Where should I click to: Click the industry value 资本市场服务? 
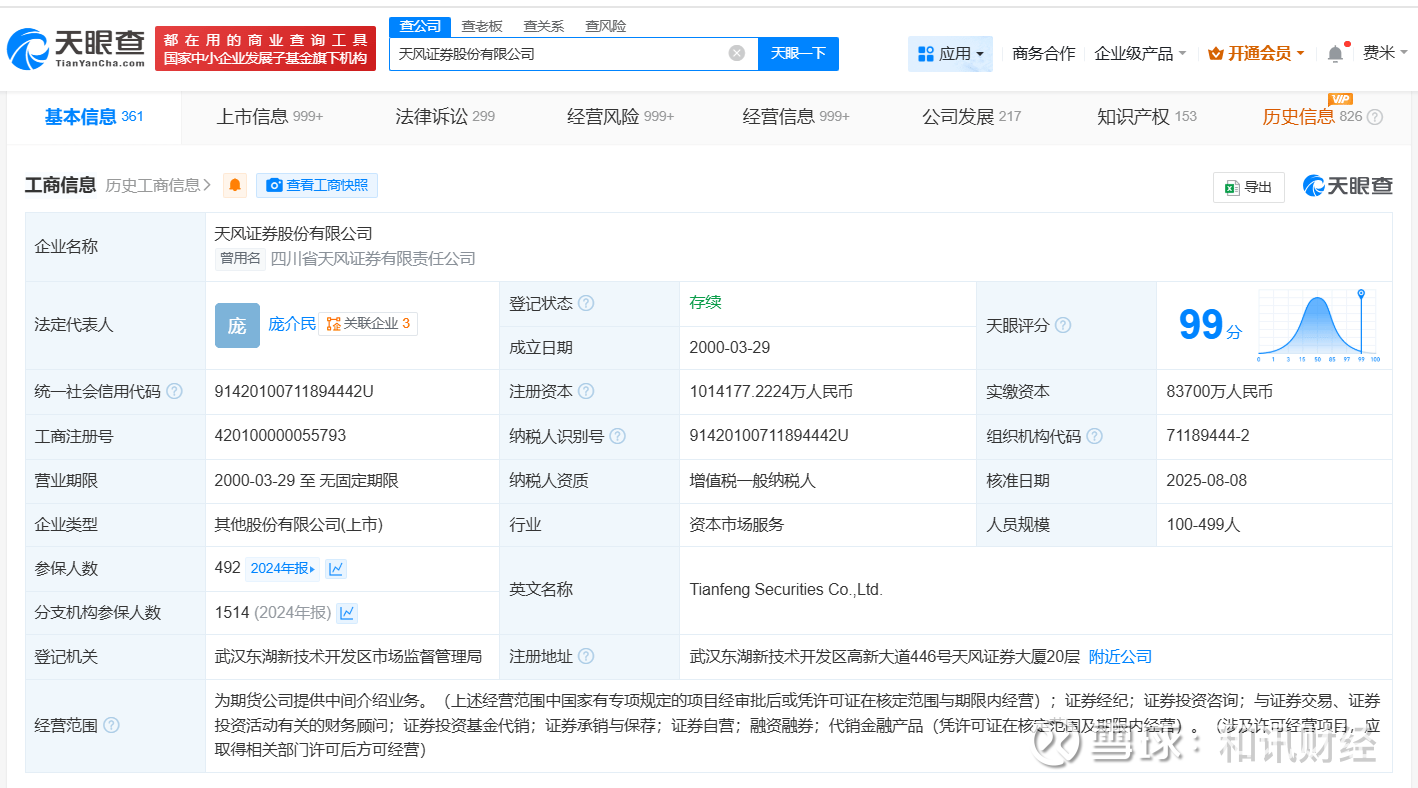(737, 525)
